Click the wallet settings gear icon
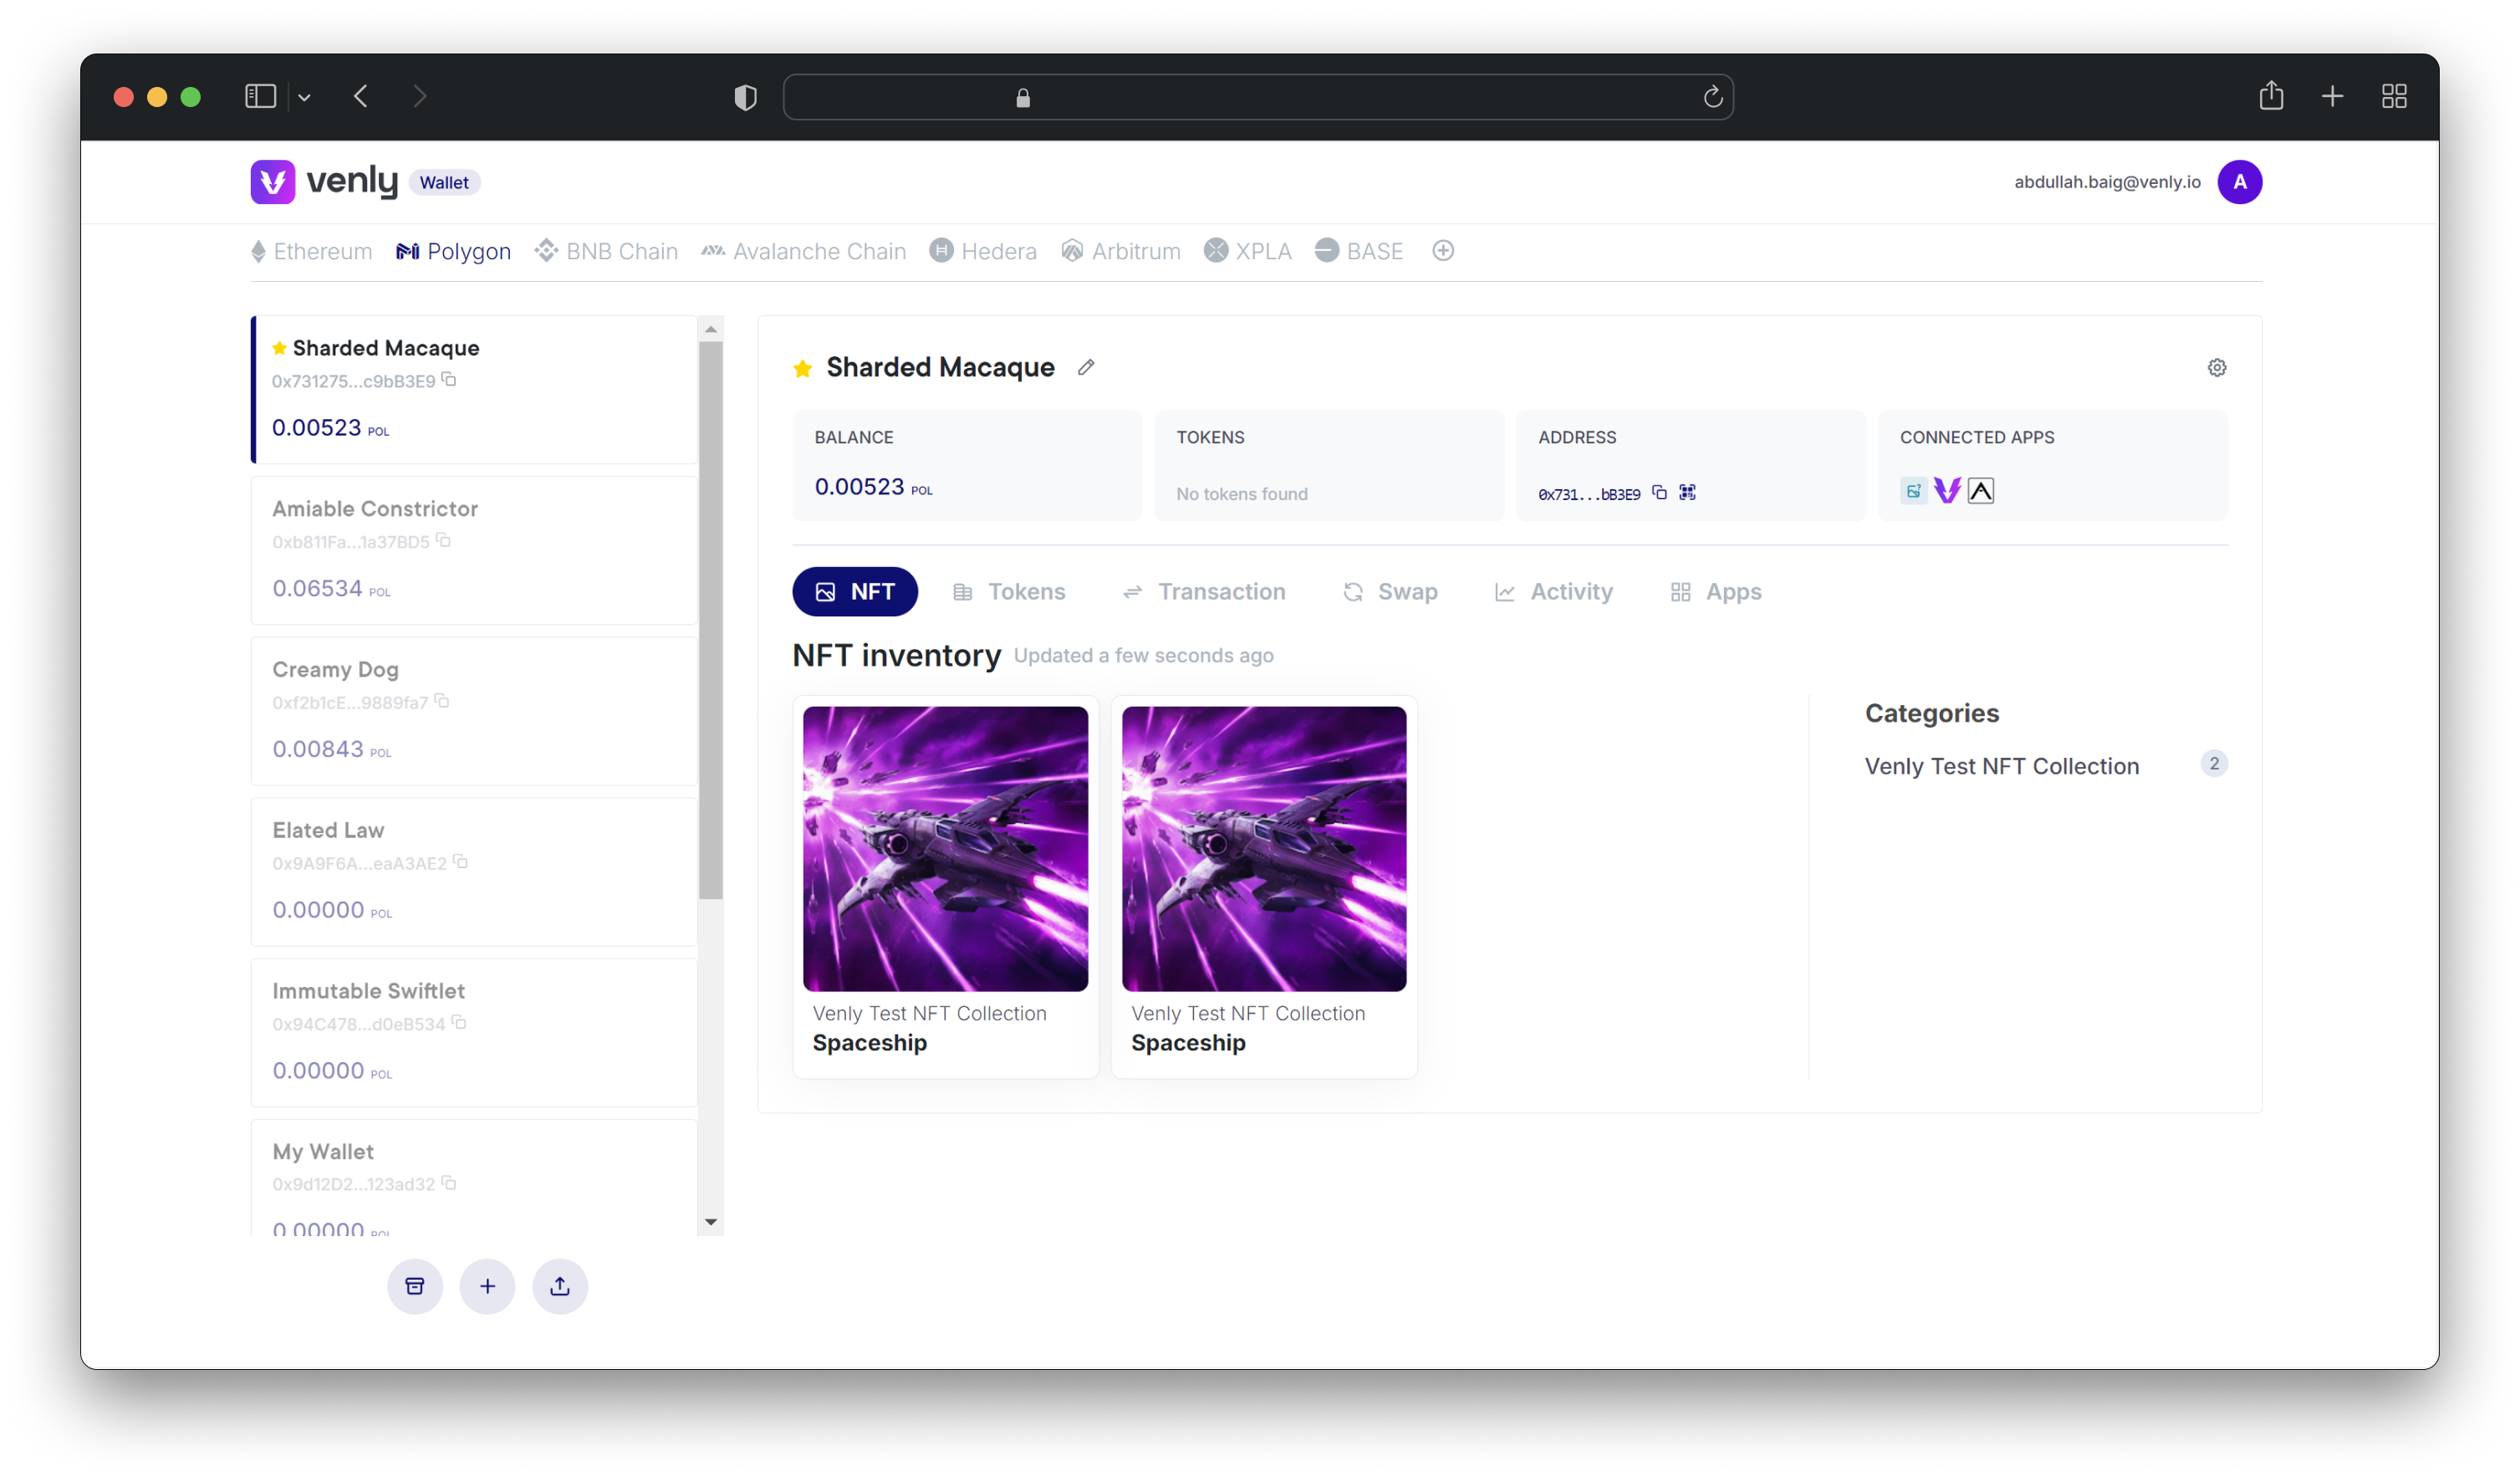Viewport: 2520px width, 1477px height. coord(2217,367)
